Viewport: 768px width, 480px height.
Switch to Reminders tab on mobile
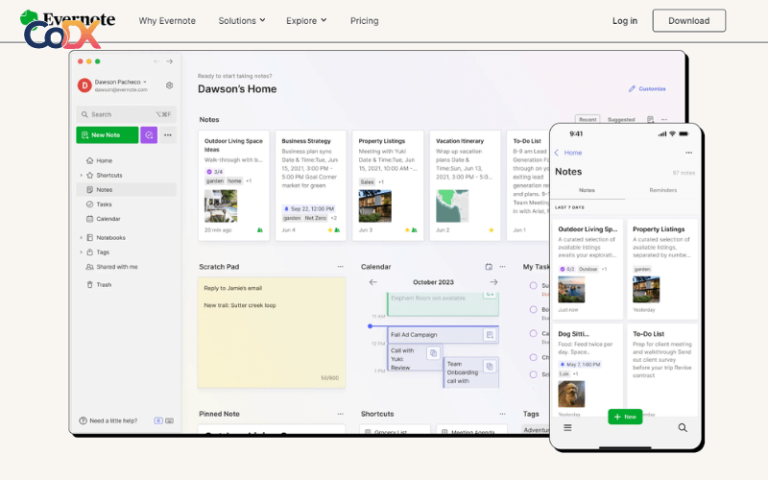(663, 190)
